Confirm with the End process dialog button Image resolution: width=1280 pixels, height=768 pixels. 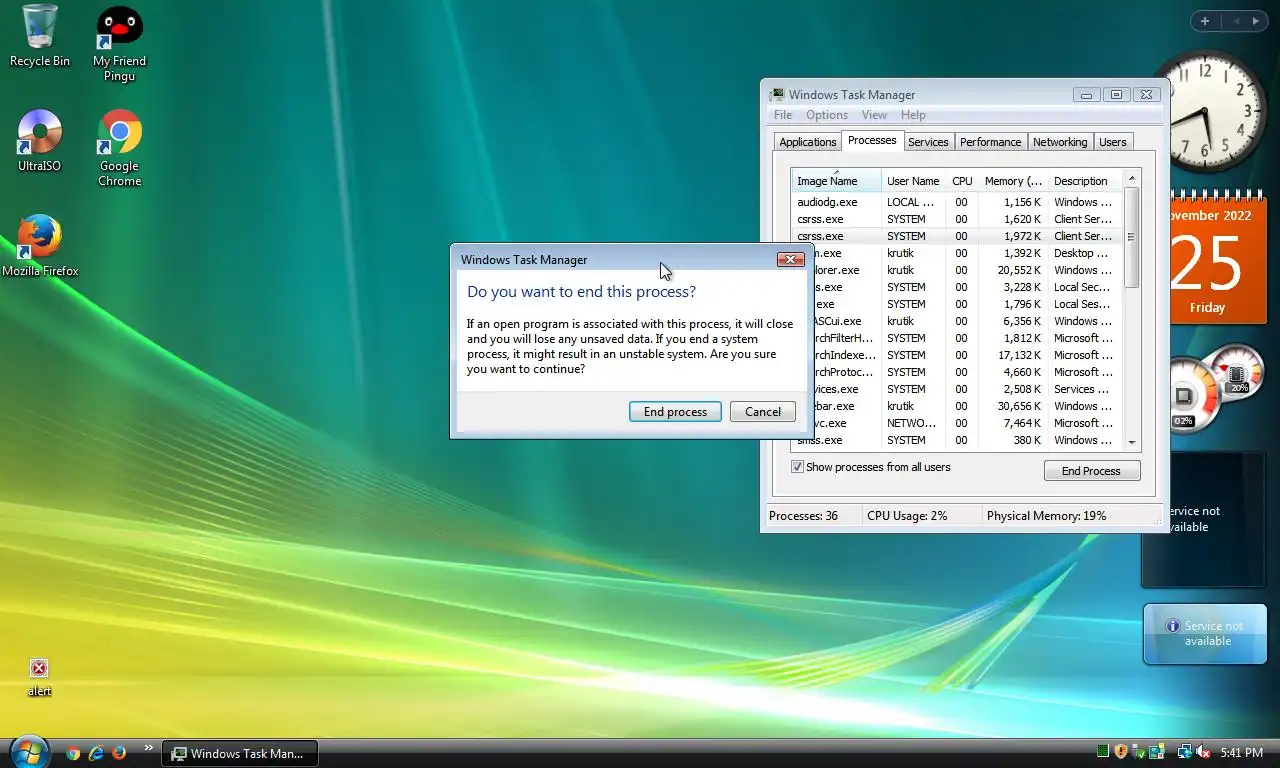[675, 412]
